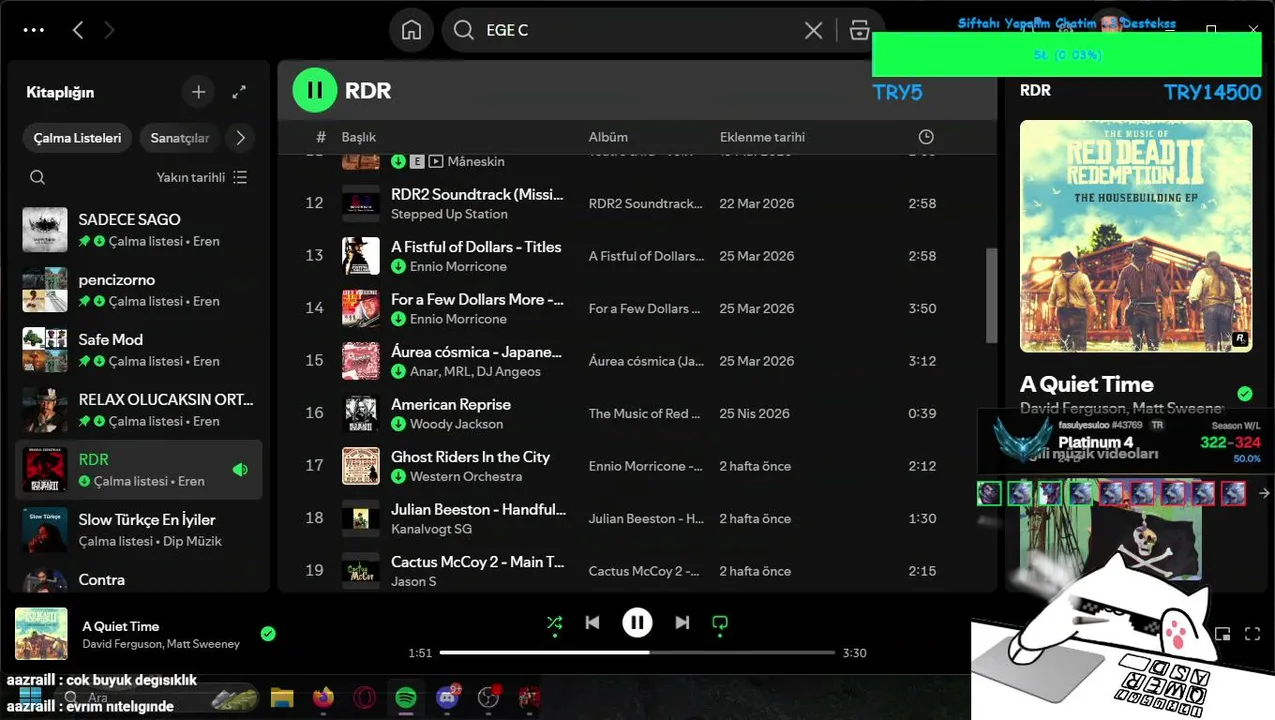Select the Sanatçılar filter chip
The height and width of the screenshot is (720, 1275).
(x=180, y=138)
